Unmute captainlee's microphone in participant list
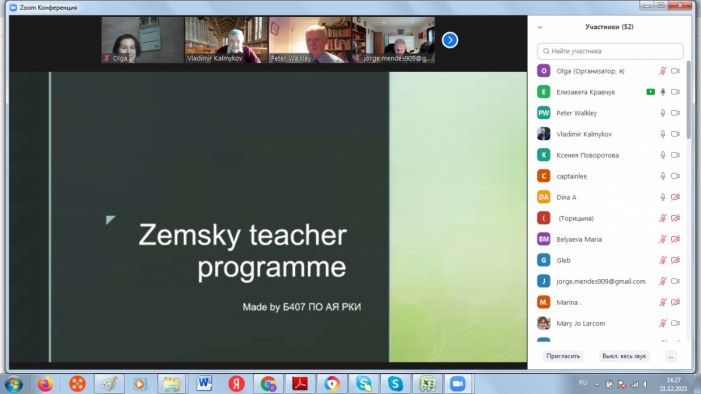This screenshot has height=394, width=701. [663, 176]
